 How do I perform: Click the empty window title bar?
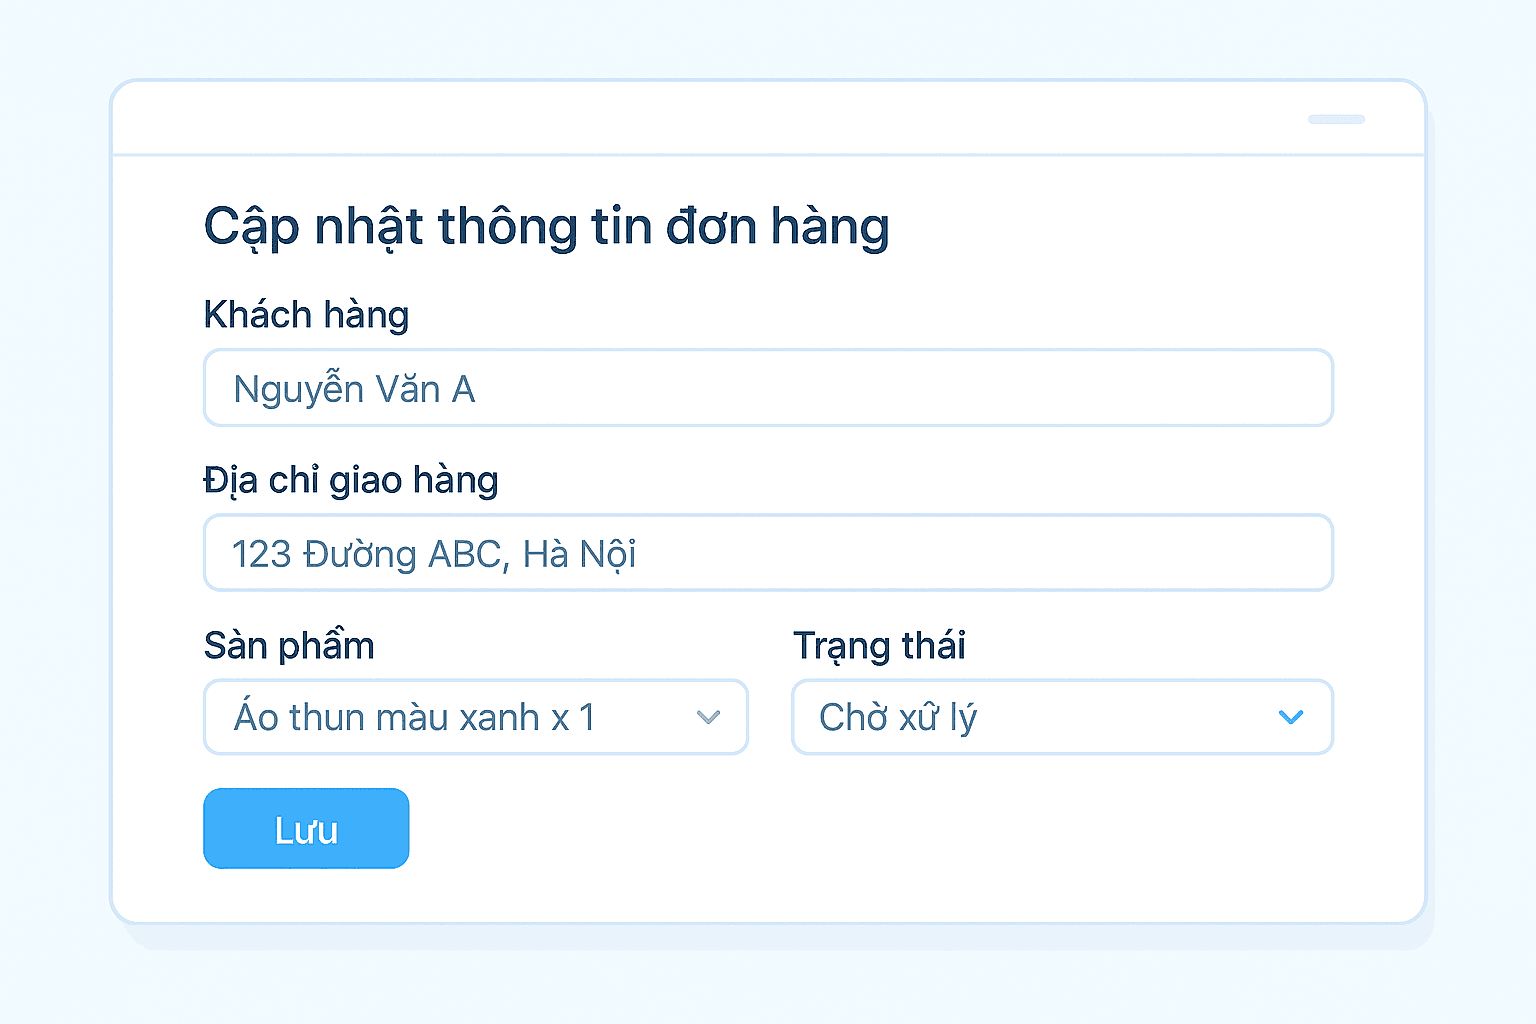[x=700, y=119]
